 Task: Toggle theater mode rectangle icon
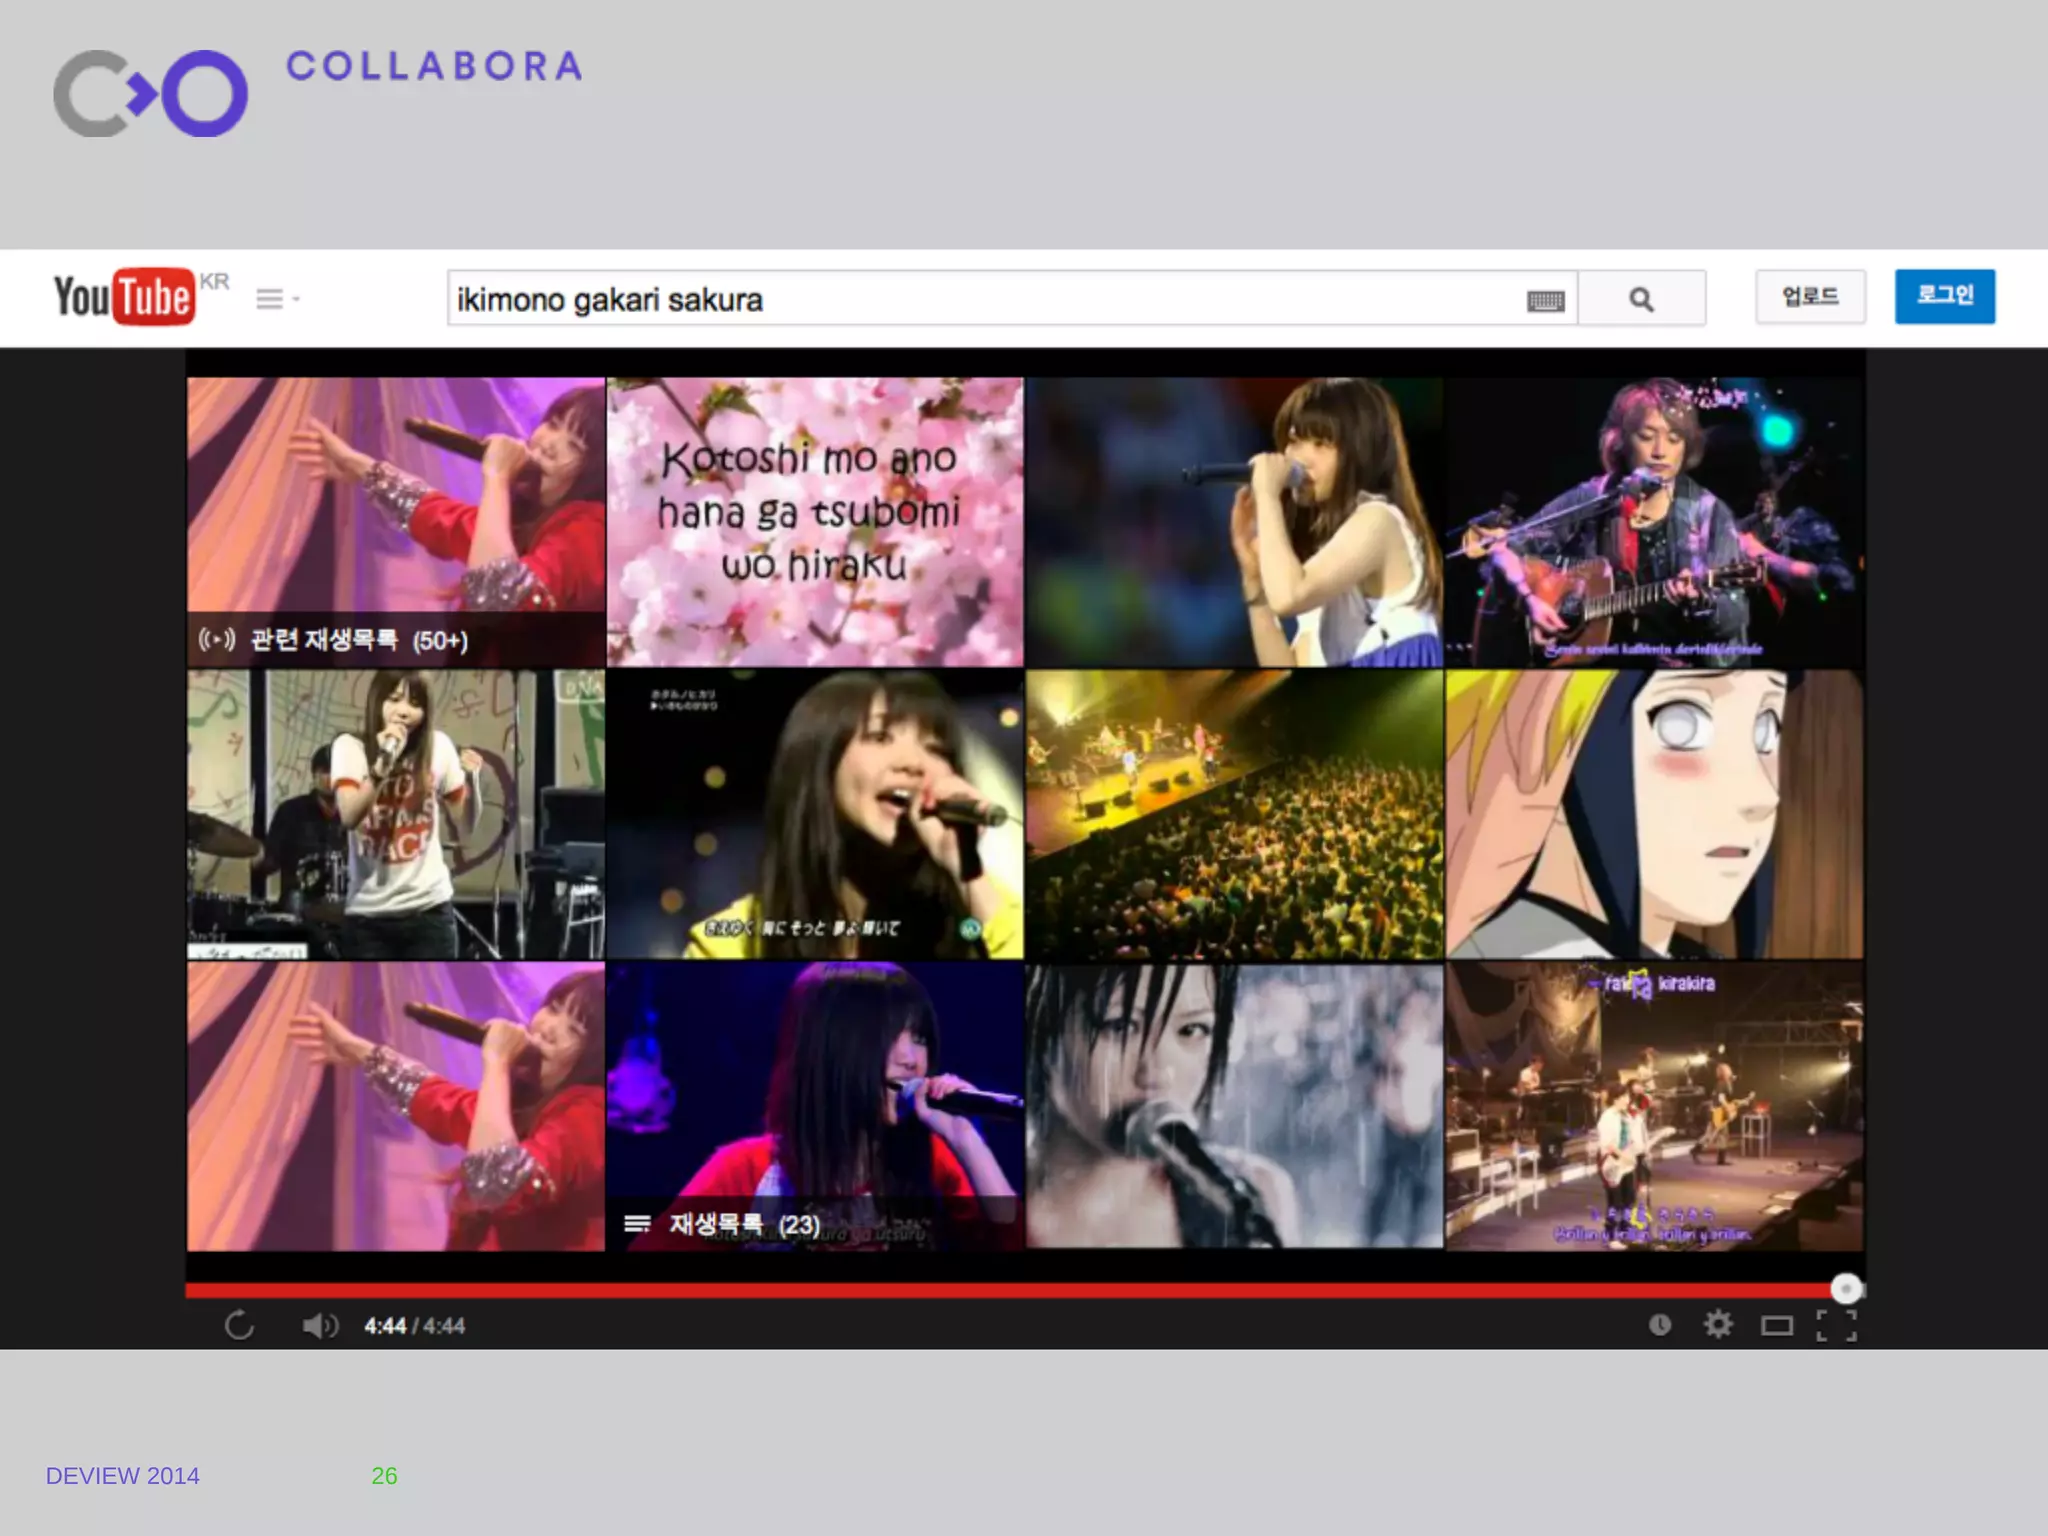coord(1777,1326)
